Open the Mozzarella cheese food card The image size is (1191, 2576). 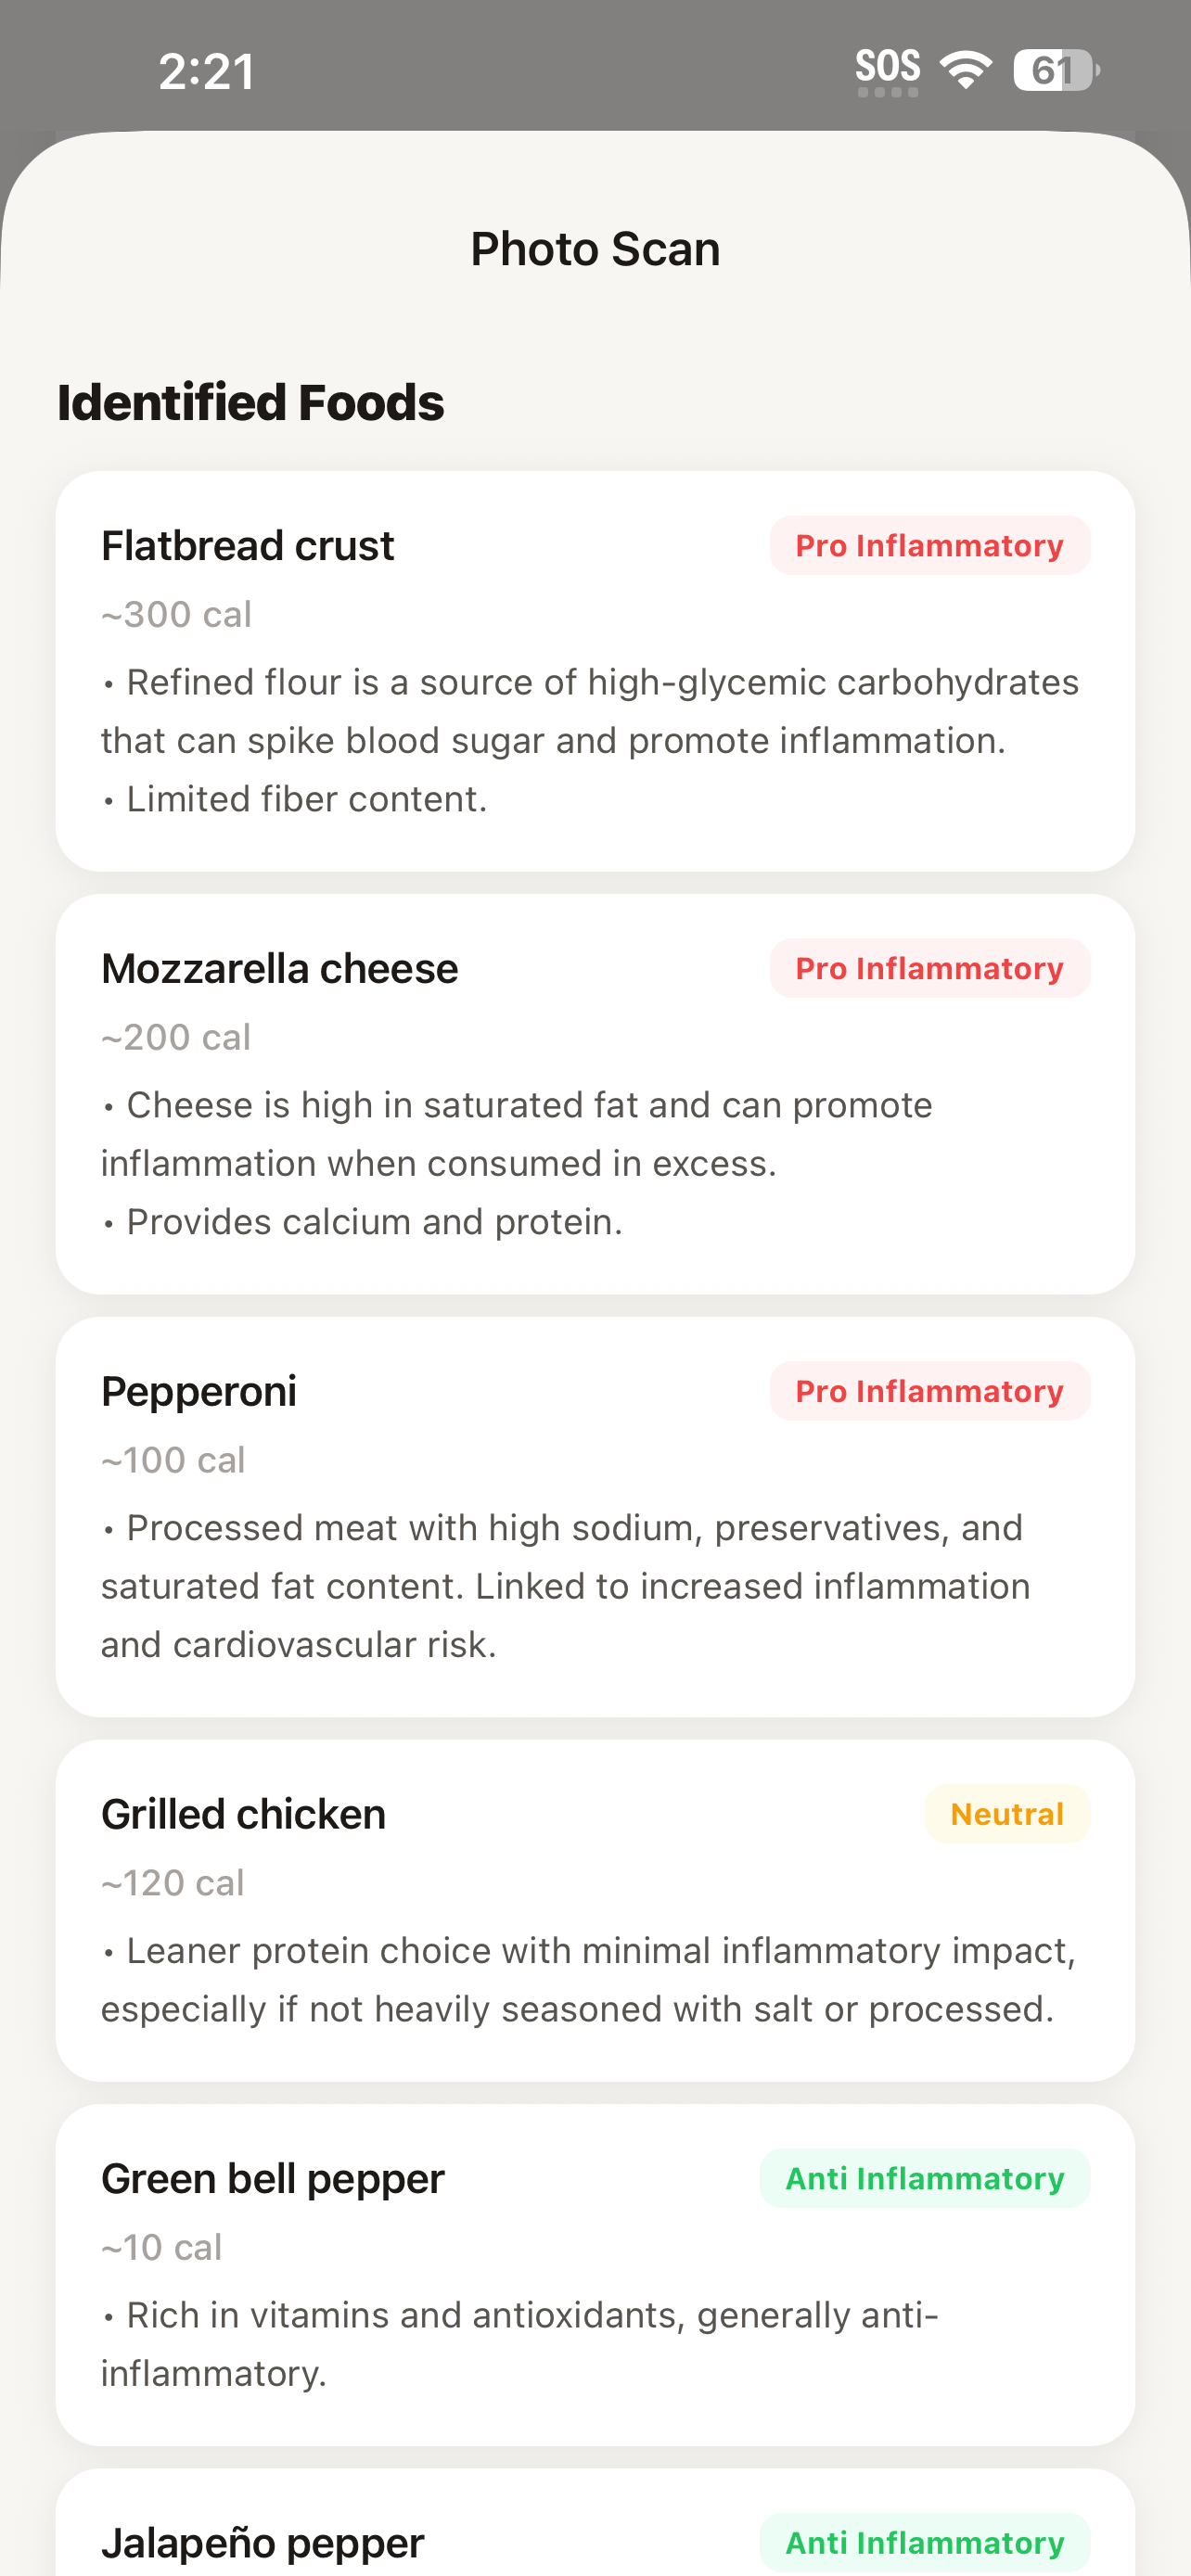click(595, 1094)
